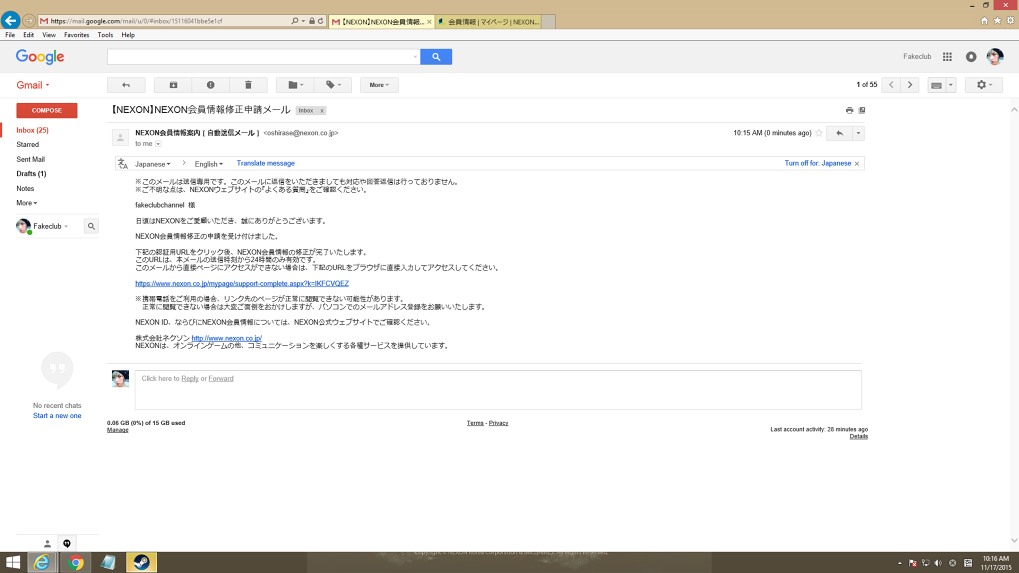This screenshot has height=573, width=1019.
Task: Print the email using printer icon
Action: pyautogui.click(x=849, y=110)
